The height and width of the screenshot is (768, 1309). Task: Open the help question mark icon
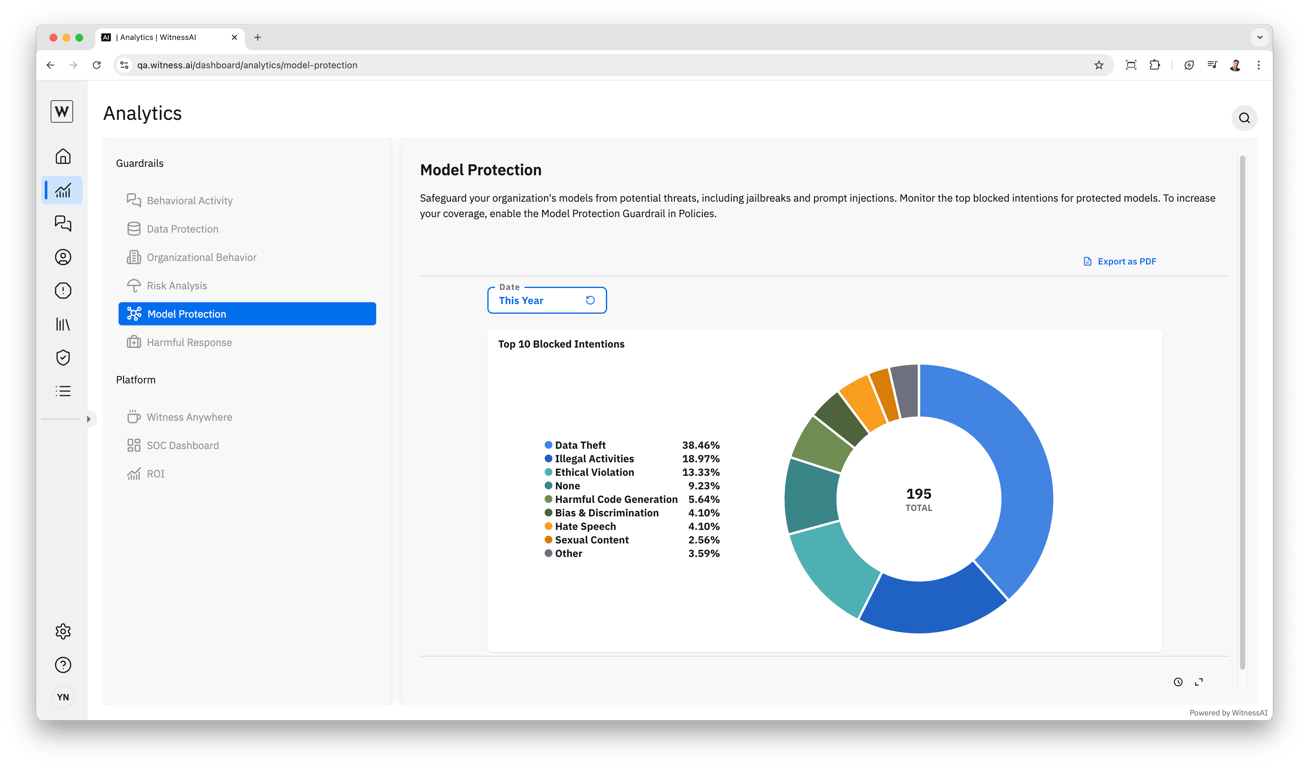click(x=63, y=665)
